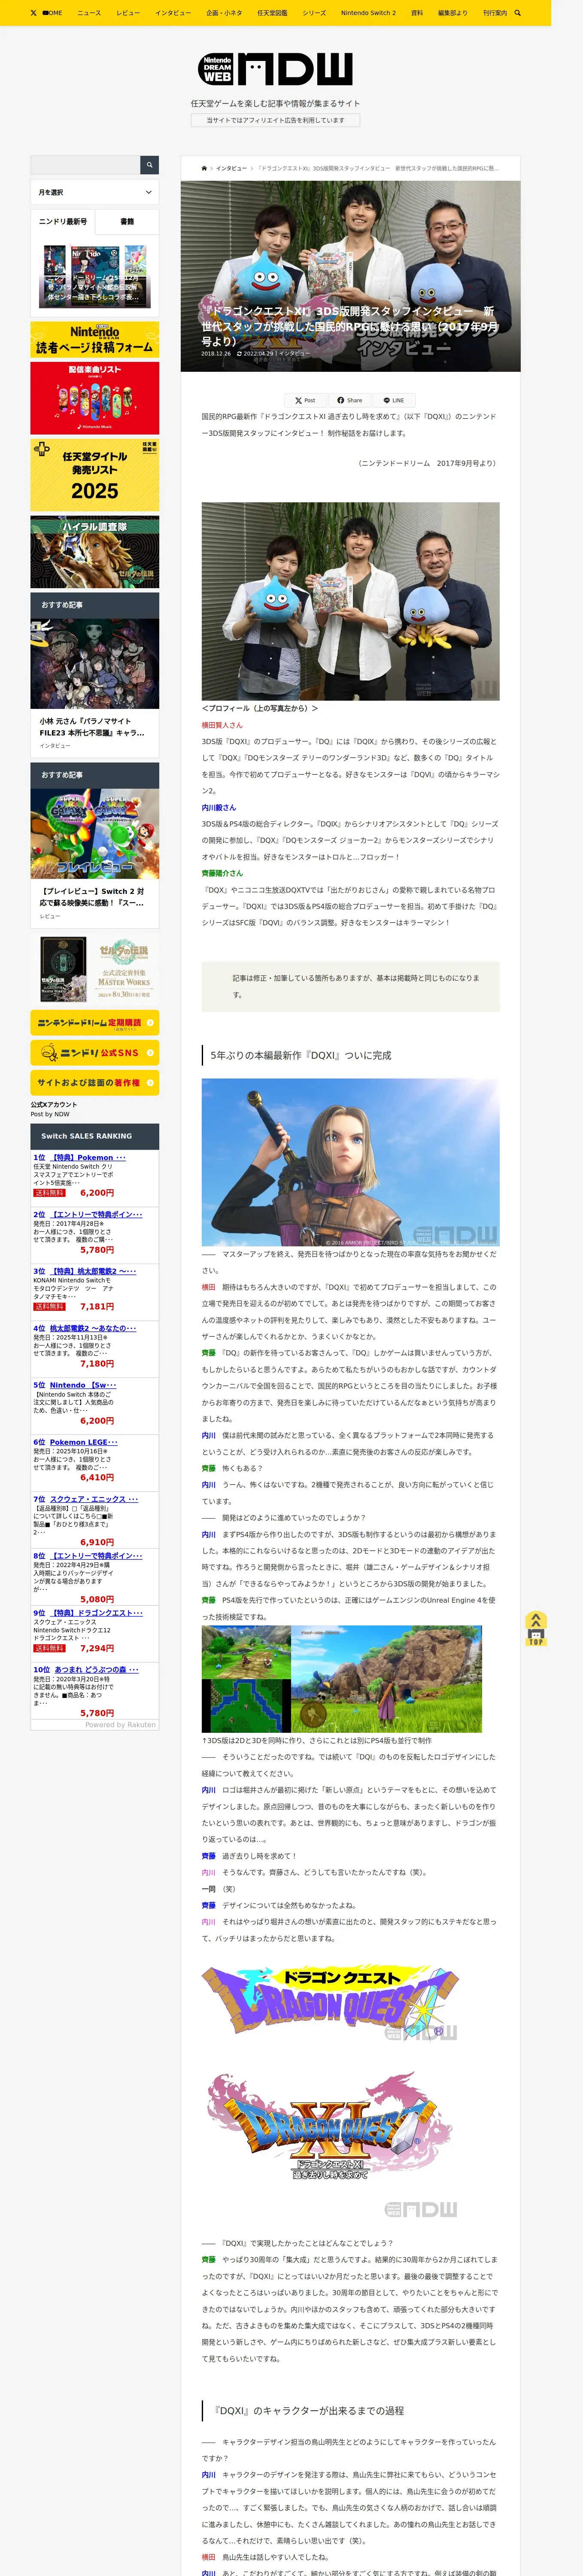Share the article with the LINE button
Image resolution: width=583 pixels, height=2576 pixels.
394,400
